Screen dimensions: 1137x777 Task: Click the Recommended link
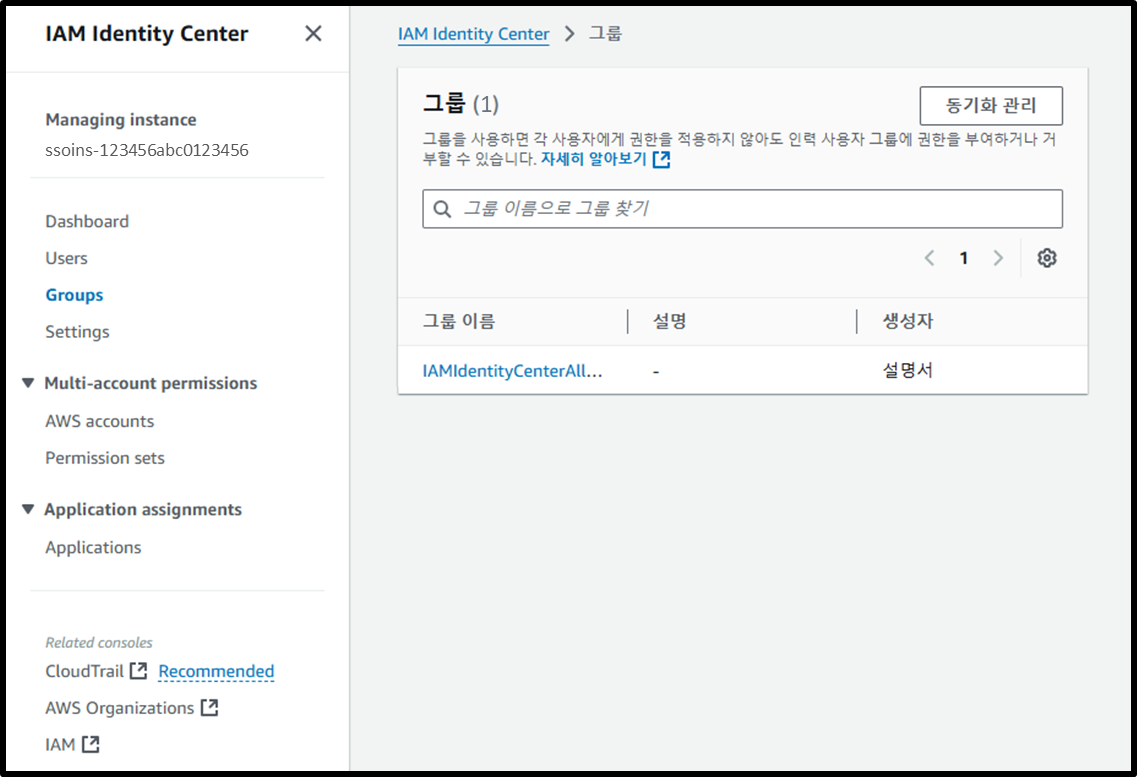216,671
